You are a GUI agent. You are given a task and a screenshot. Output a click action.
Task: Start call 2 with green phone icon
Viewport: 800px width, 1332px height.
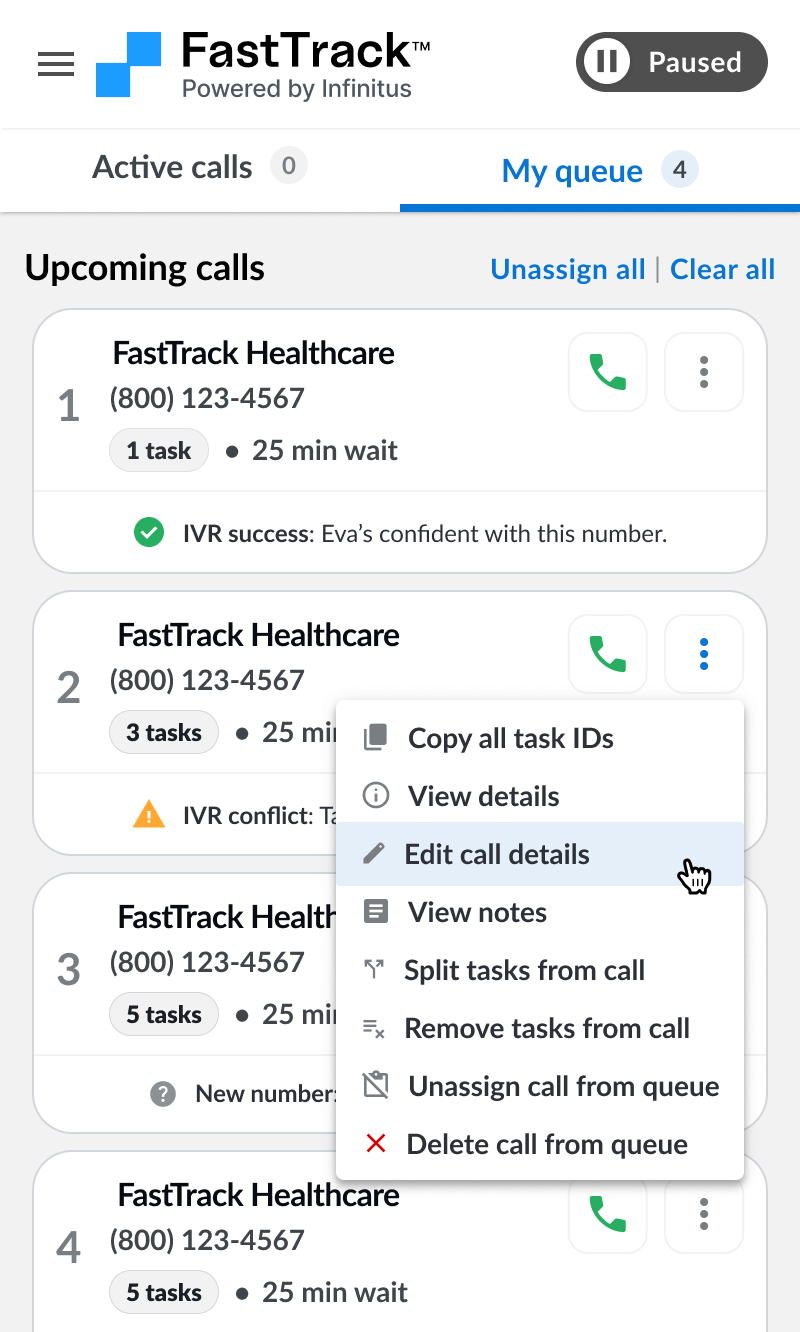[608, 654]
